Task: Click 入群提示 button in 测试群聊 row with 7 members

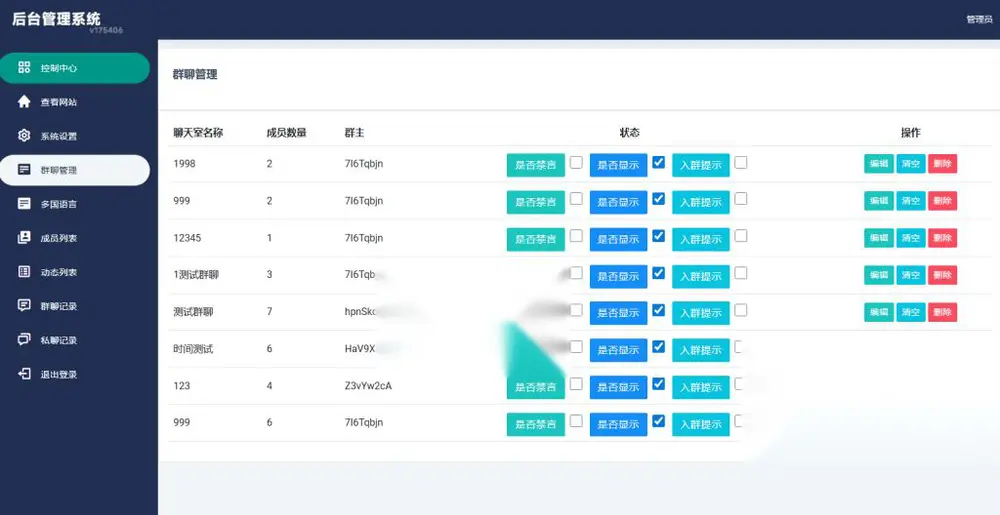Action: point(701,313)
